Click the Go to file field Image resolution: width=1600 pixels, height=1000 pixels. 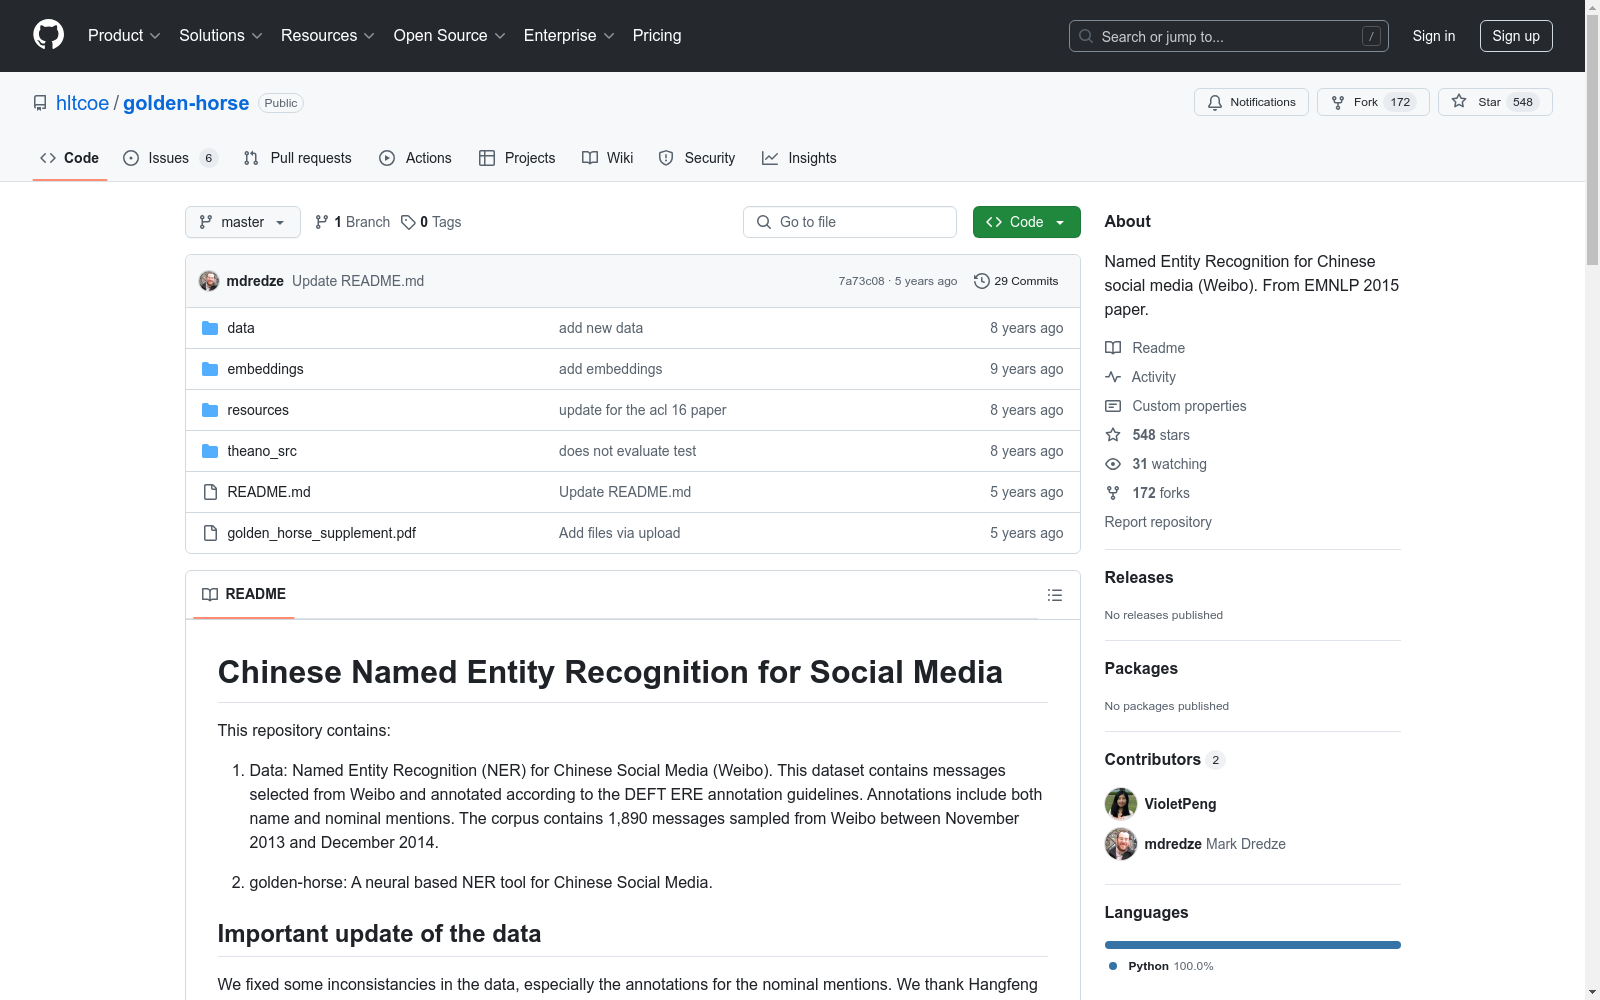[850, 222]
